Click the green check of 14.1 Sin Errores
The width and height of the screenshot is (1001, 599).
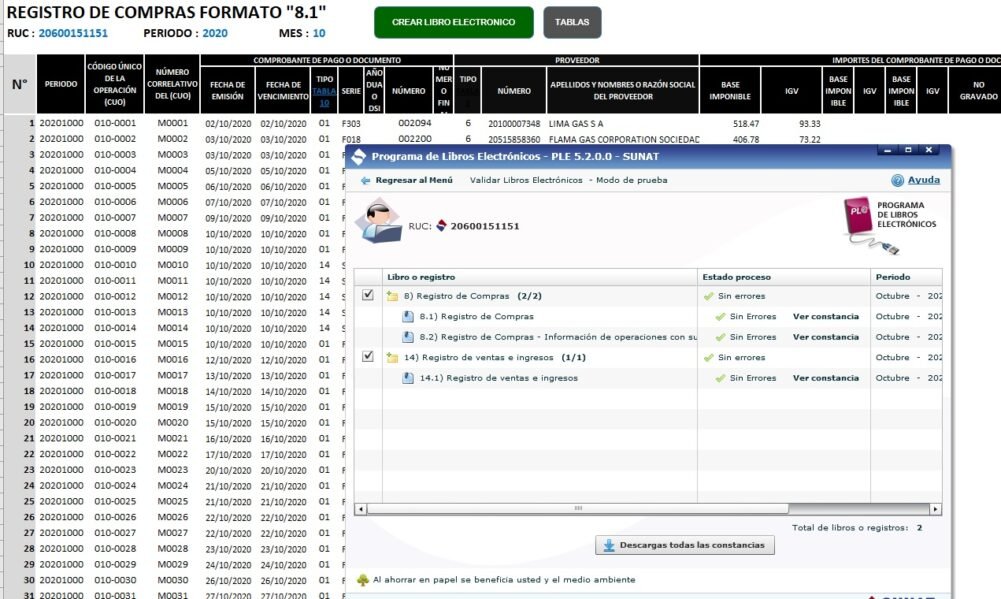click(721, 378)
